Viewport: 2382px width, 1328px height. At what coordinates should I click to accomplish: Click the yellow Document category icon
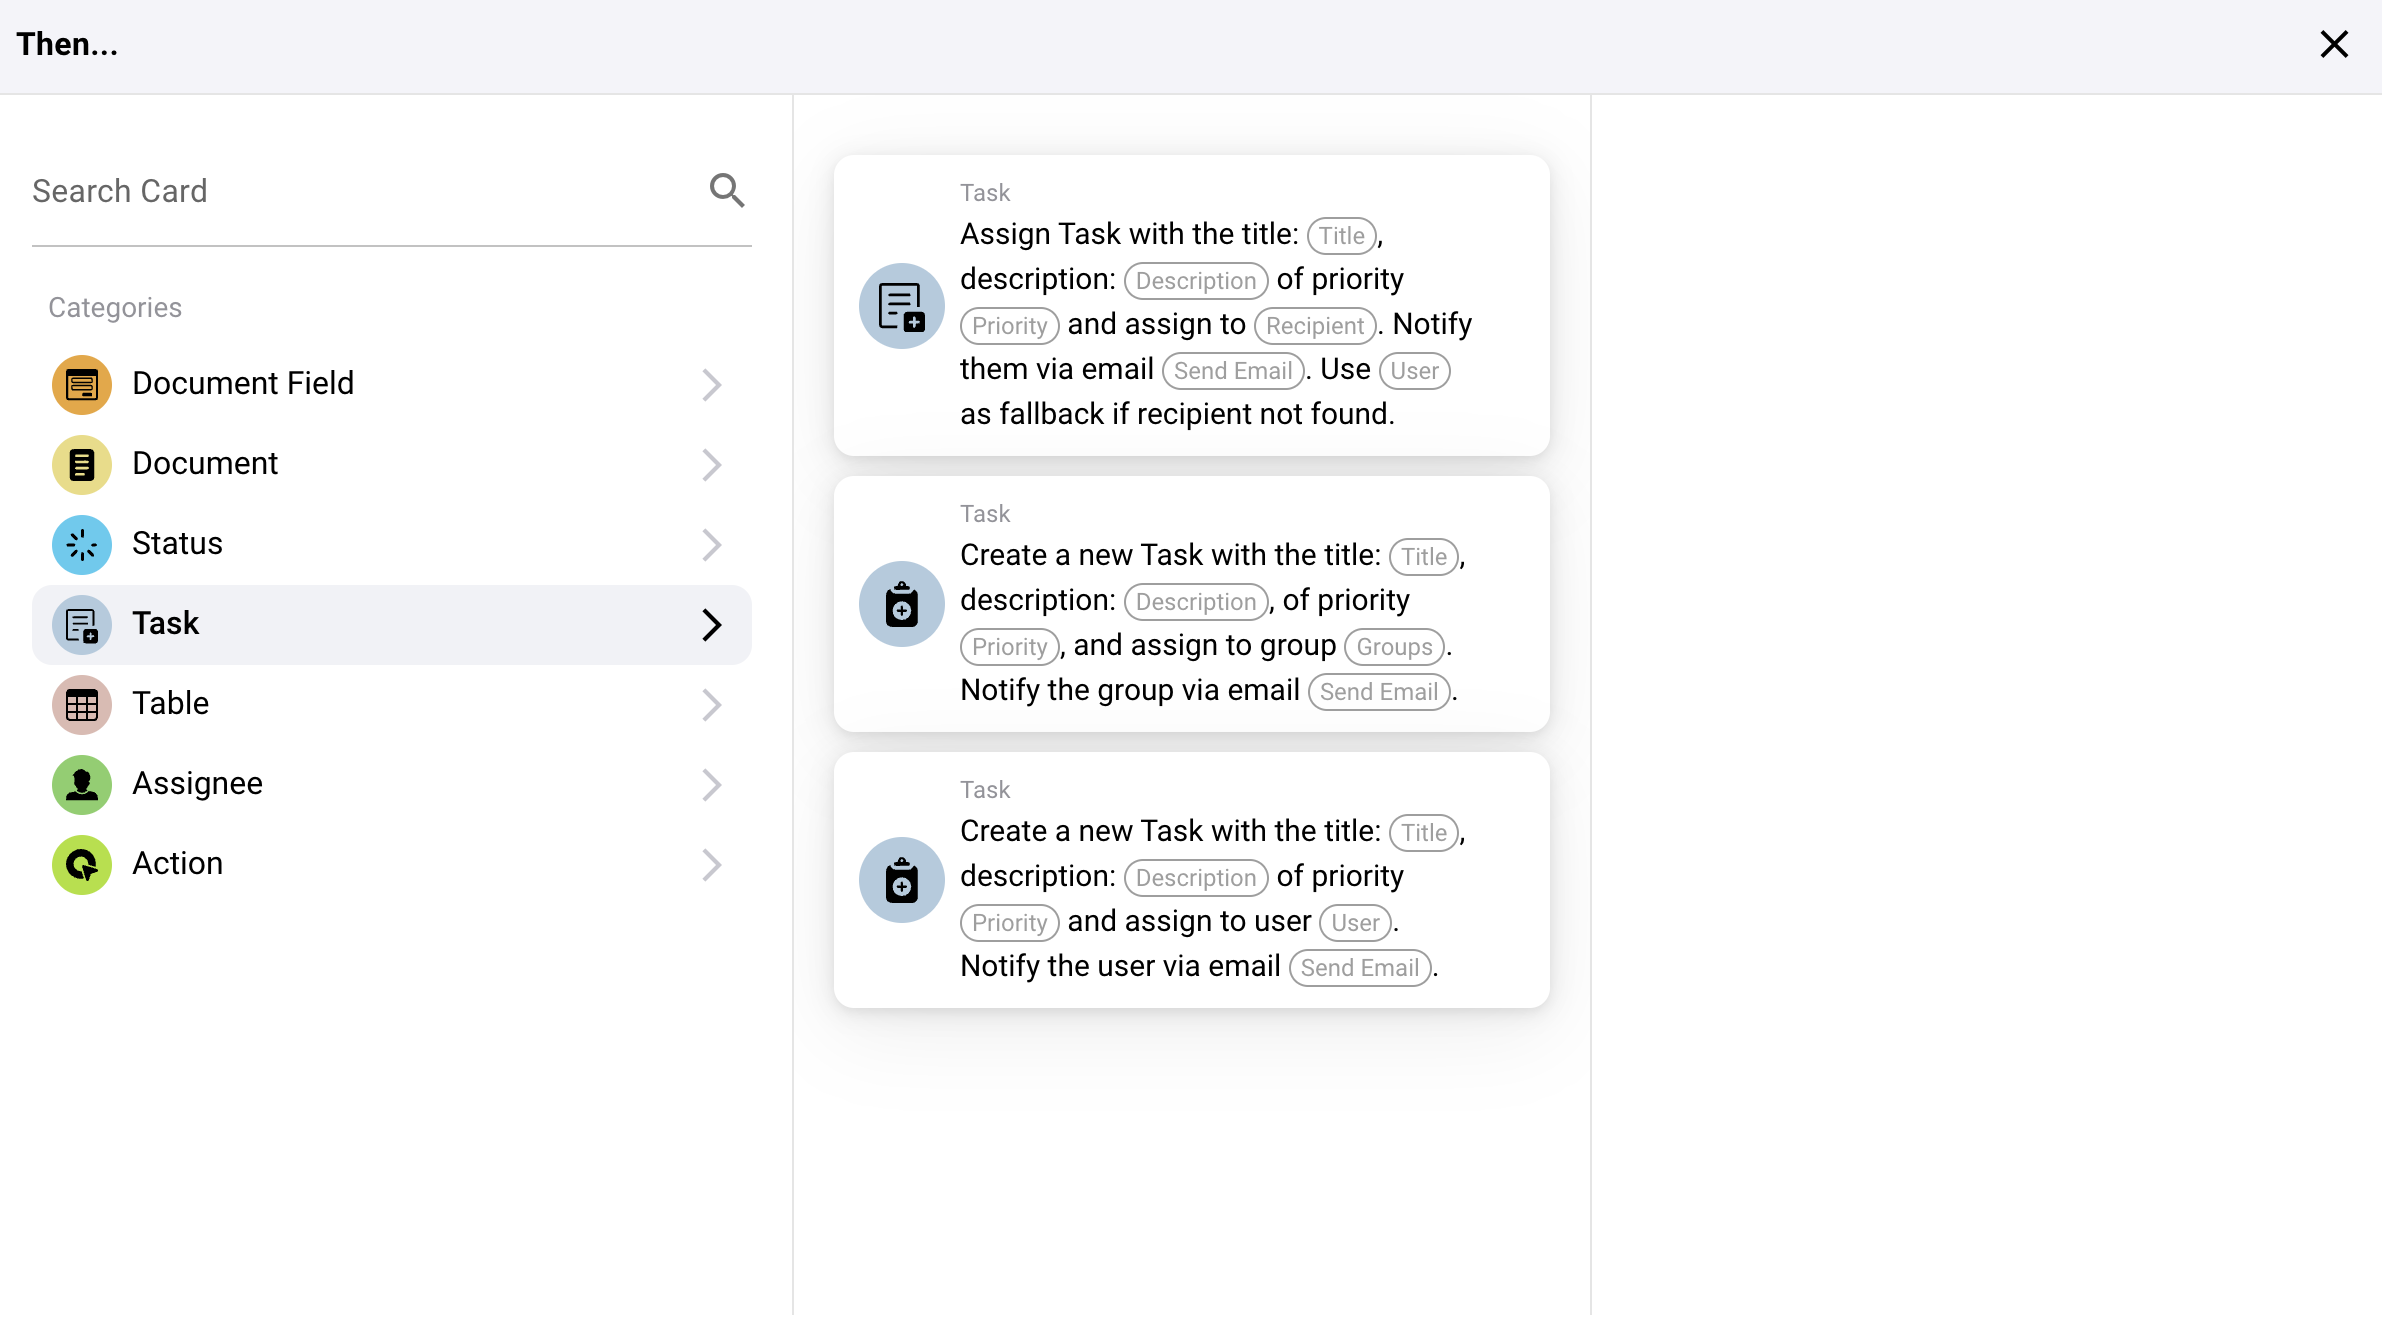pos(81,465)
